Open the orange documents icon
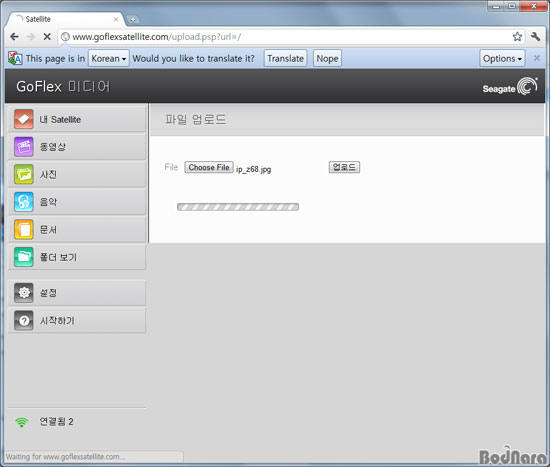 coord(24,229)
